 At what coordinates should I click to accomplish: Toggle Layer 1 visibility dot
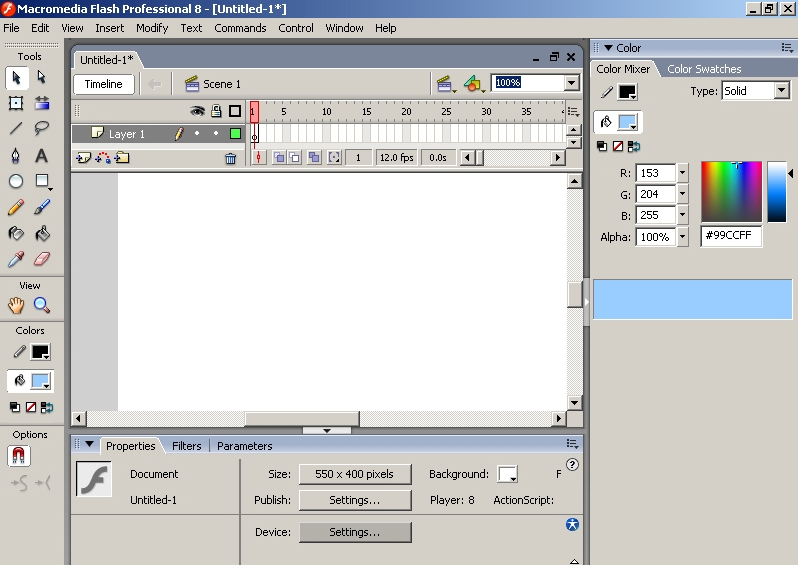point(197,133)
